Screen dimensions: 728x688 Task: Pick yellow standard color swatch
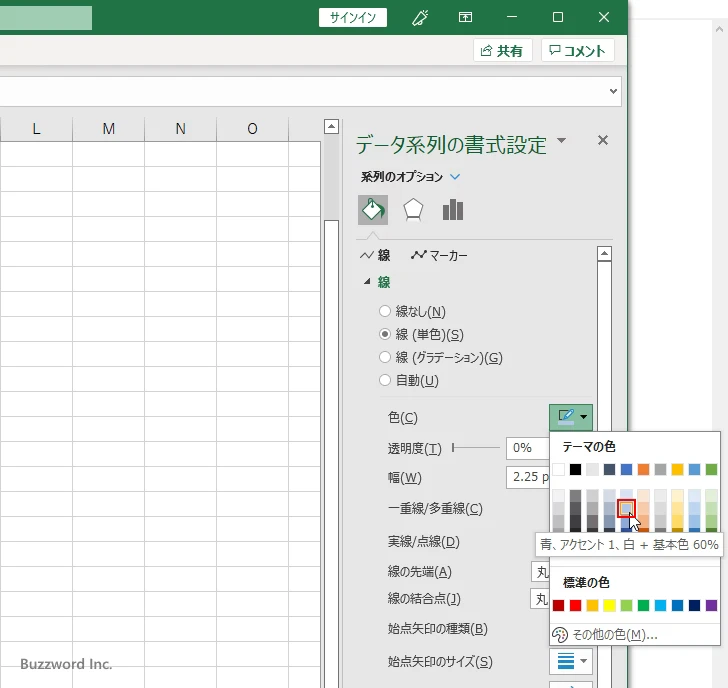click(x=609, y=605)
